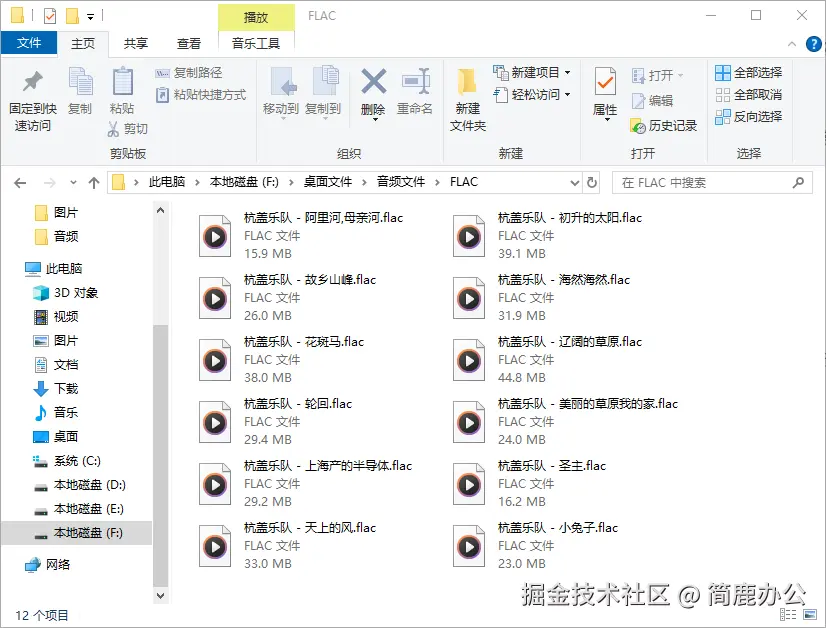
Task: Open the Move to (移动到) menu
Action: pos(281,93)
